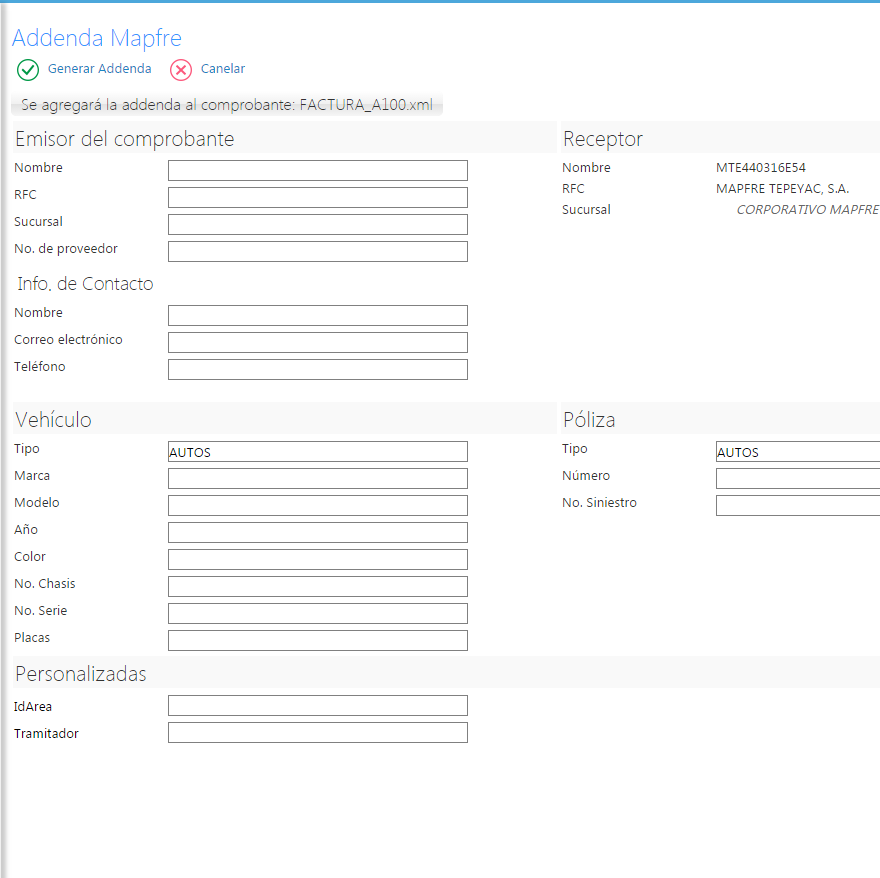
Task: Open the Vehículo Tipo field showing AUTOS
Action: [x=317, y=452]
